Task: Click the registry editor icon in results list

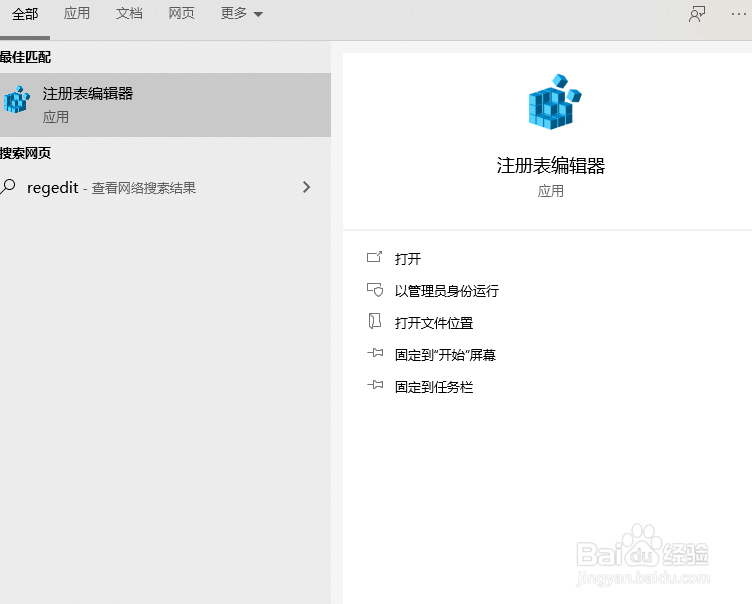Action: (x=16, y=99)
